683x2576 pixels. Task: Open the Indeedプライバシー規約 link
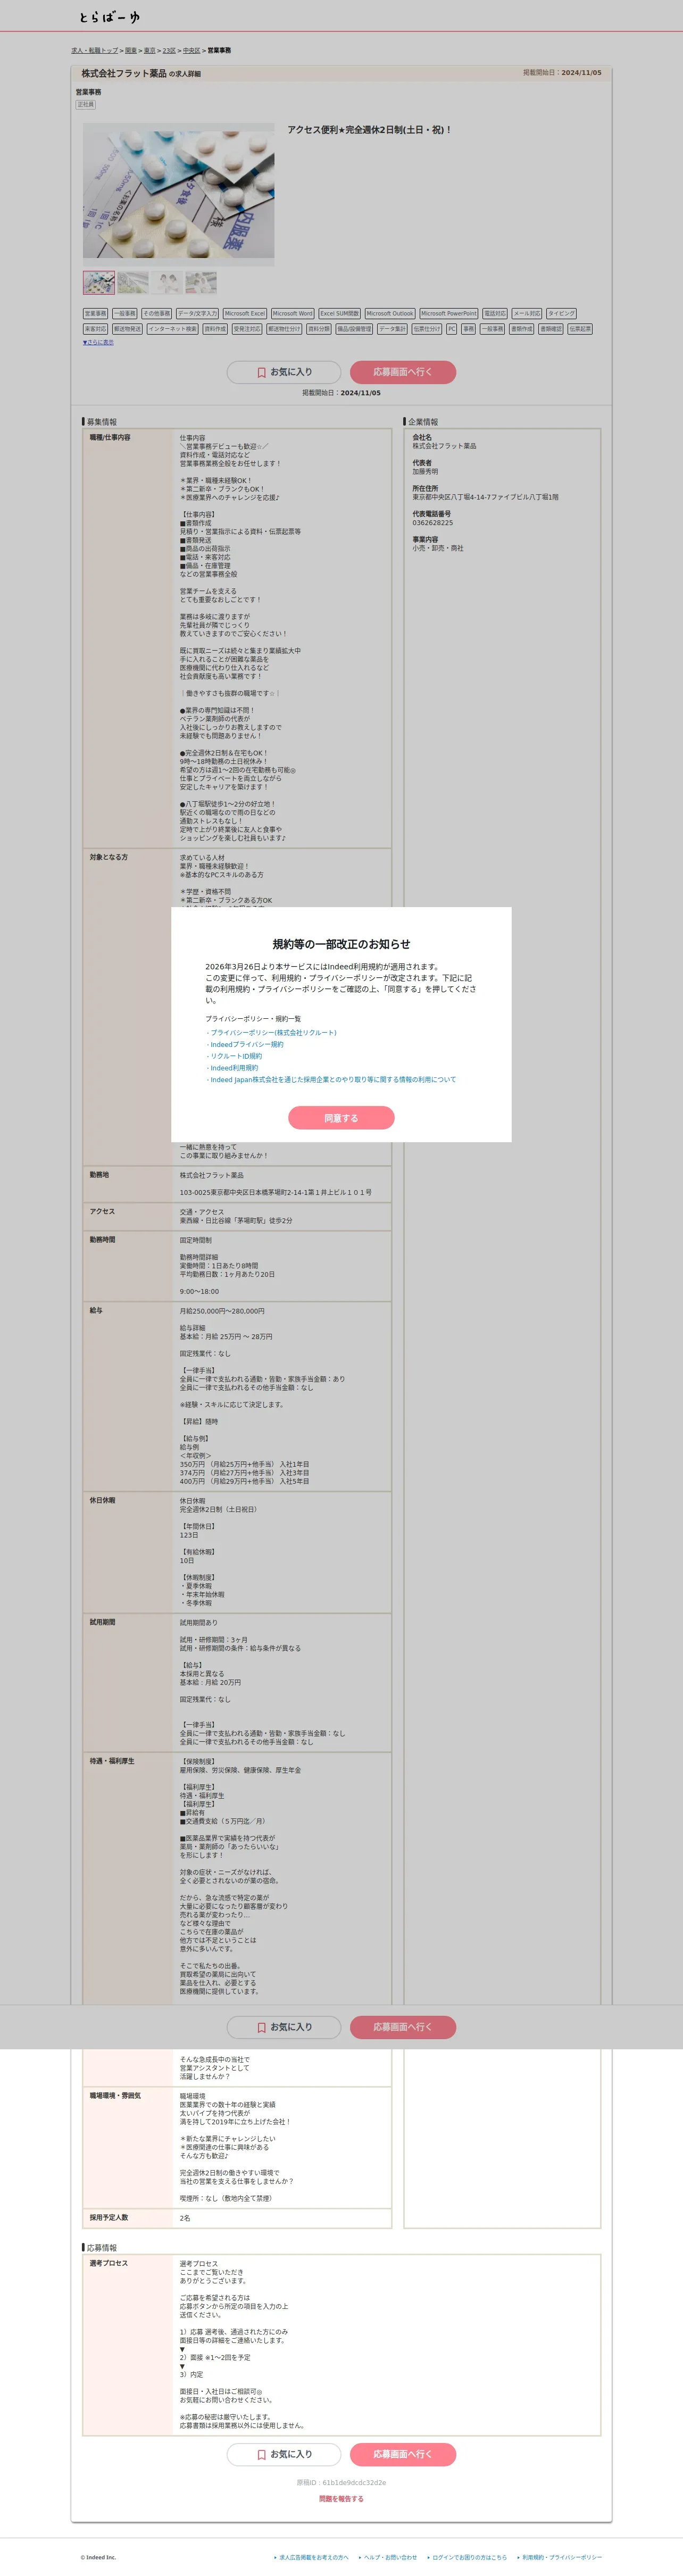point(246,1044)
